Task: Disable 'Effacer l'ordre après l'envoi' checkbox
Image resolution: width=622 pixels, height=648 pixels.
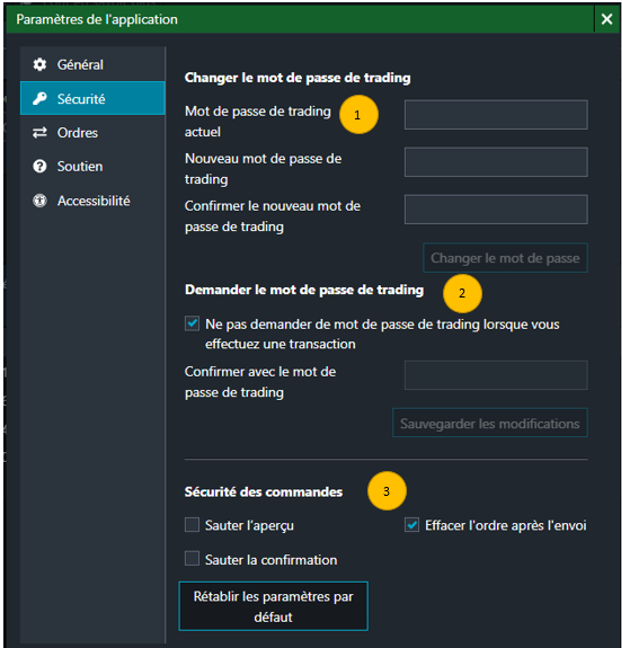Action: [412, 525]
